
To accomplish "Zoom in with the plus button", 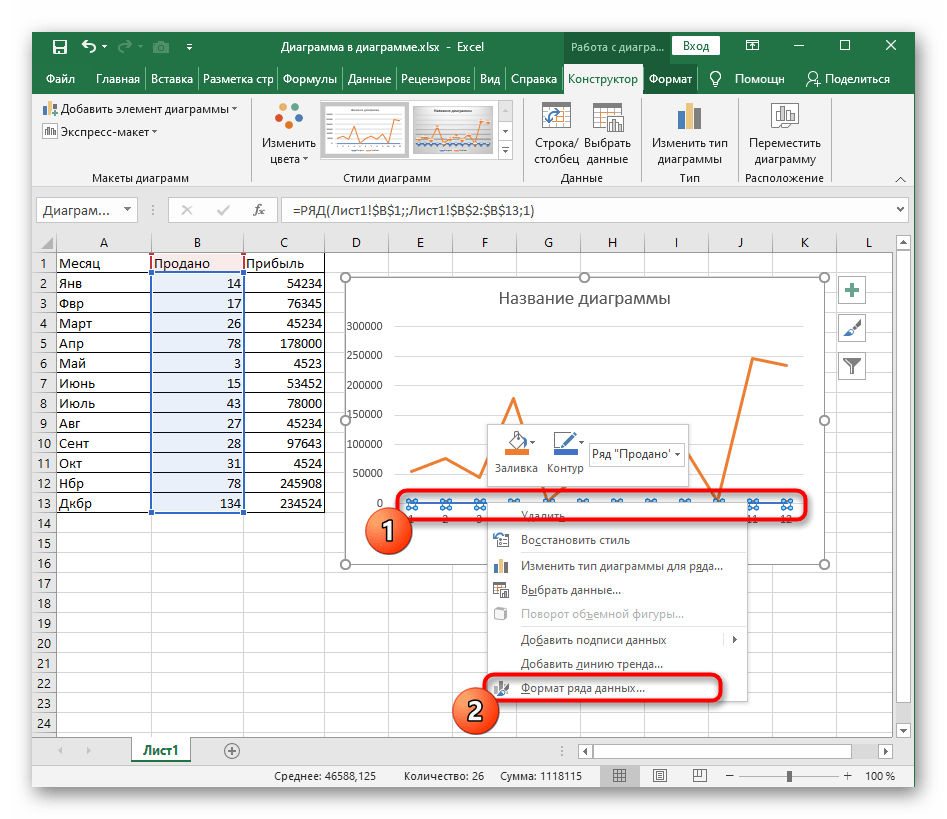I will tap(848, 776).
